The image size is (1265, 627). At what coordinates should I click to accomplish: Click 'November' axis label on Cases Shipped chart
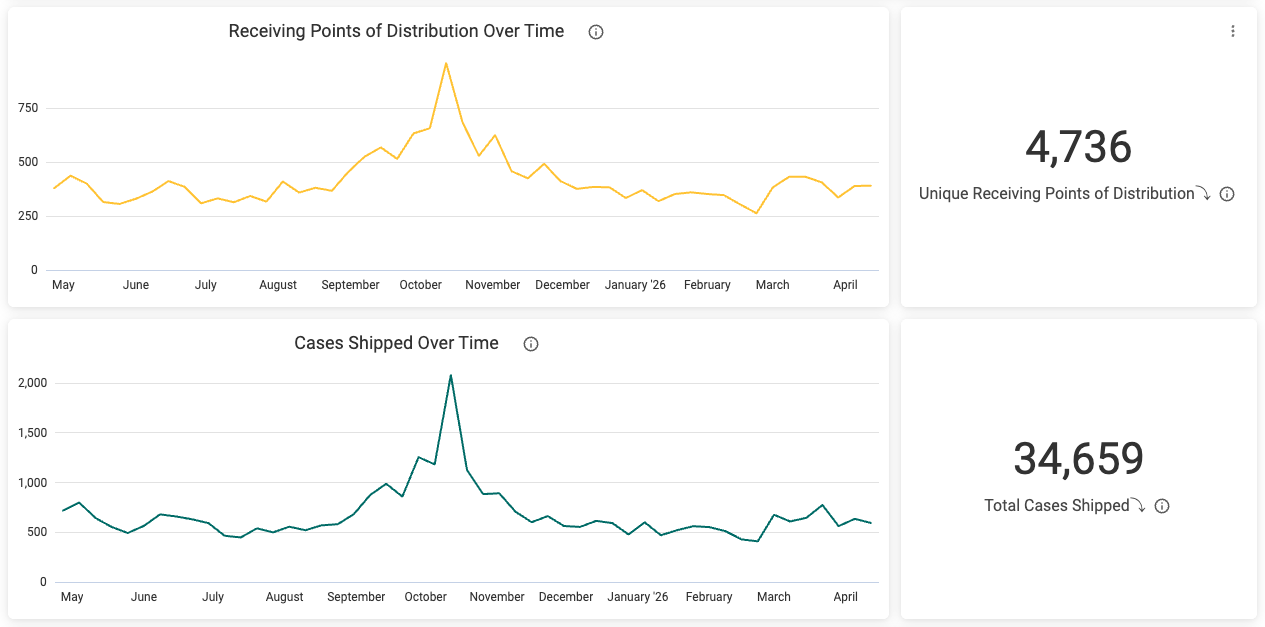497,597
